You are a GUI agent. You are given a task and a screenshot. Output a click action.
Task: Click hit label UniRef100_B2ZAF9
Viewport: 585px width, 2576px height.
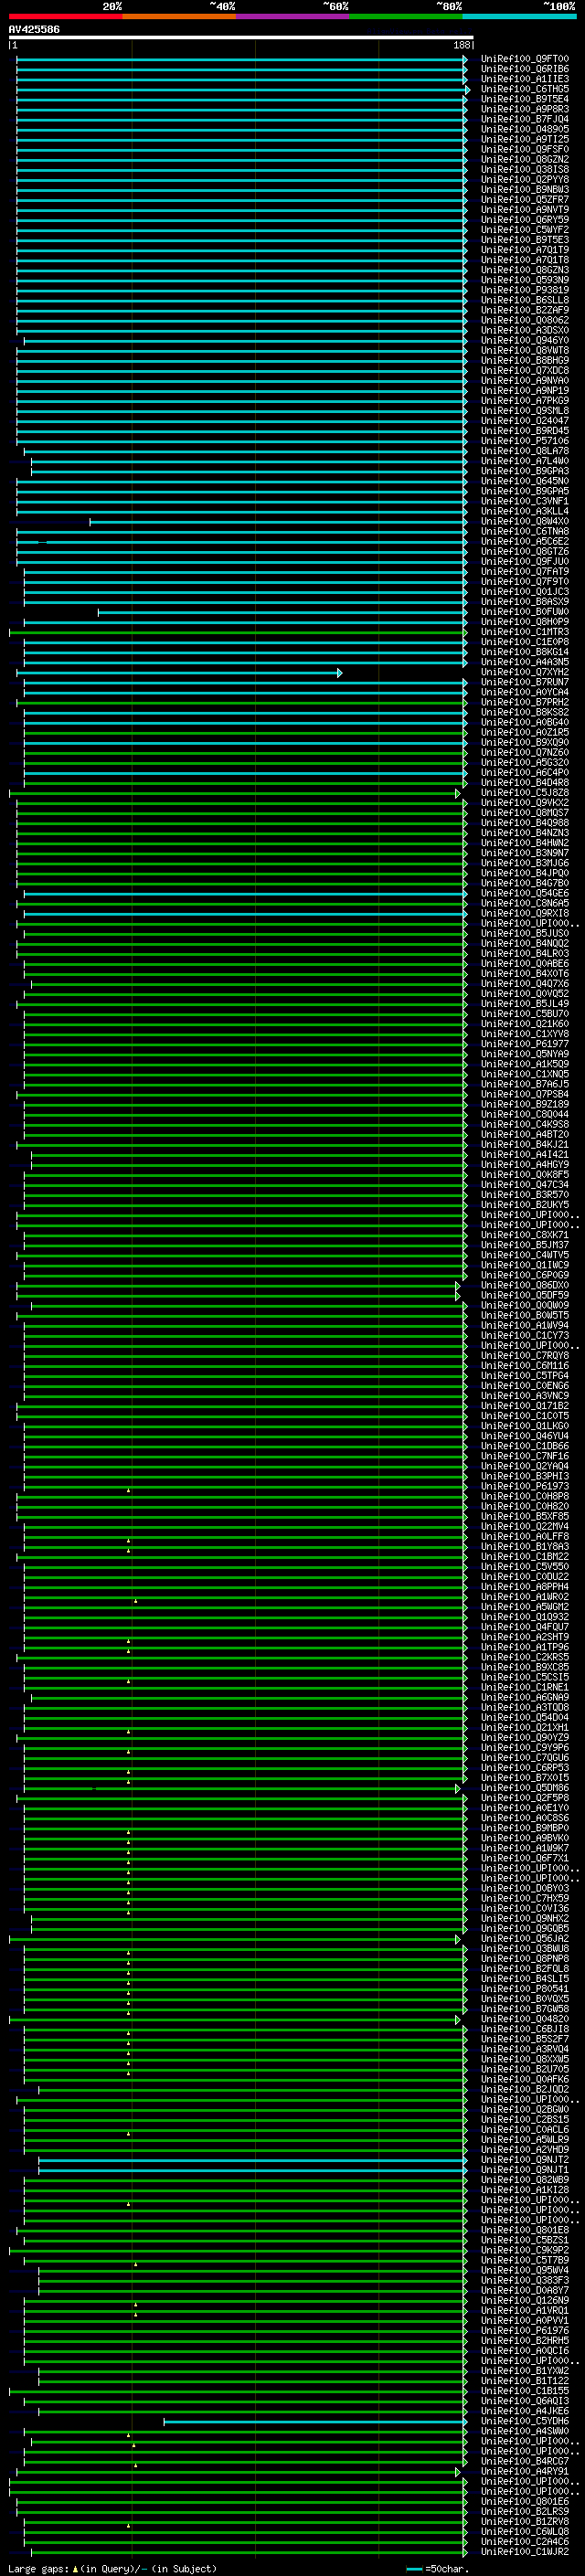tap(525, 310)
